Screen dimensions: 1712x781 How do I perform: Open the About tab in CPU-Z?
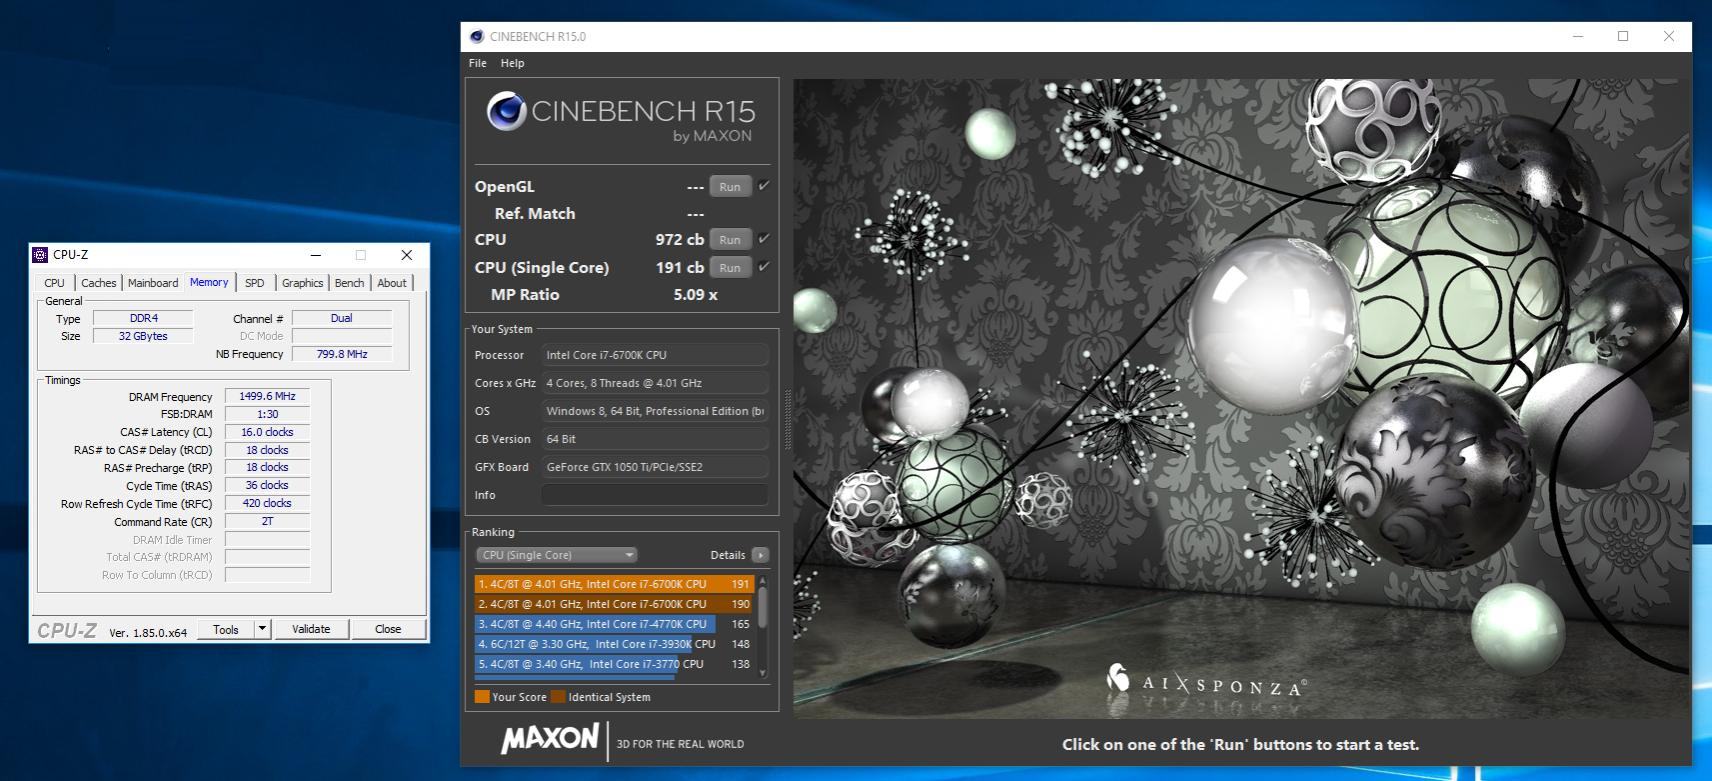pyautogui.click(x=392, y=283)
